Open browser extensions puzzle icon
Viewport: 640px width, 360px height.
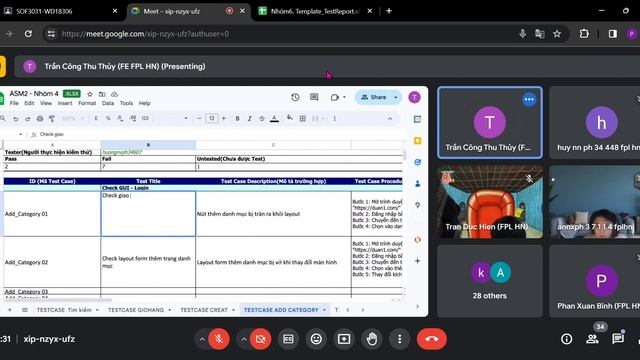tap(584, 34)
